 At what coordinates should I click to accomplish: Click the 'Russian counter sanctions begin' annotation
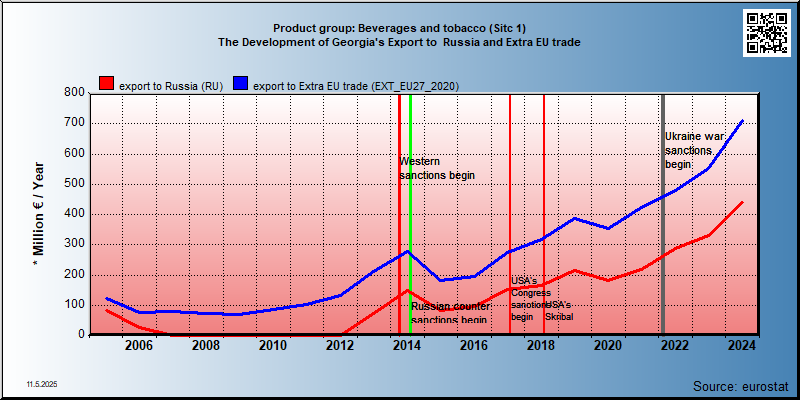[451, 313]
